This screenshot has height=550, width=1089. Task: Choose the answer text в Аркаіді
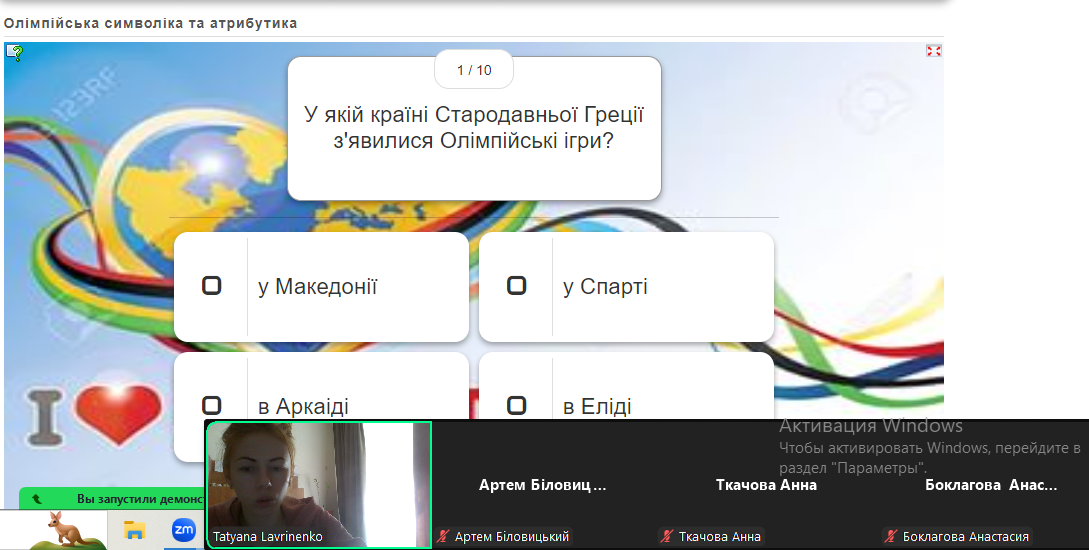(x=303, y=406)
